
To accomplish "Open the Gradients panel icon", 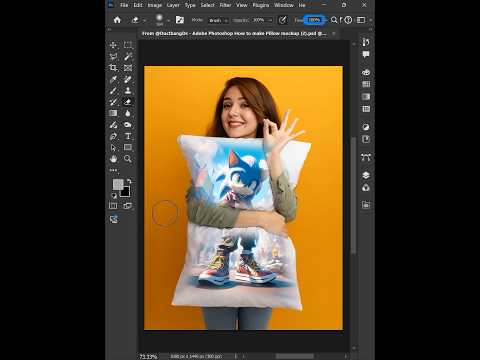I will (366, 97).
